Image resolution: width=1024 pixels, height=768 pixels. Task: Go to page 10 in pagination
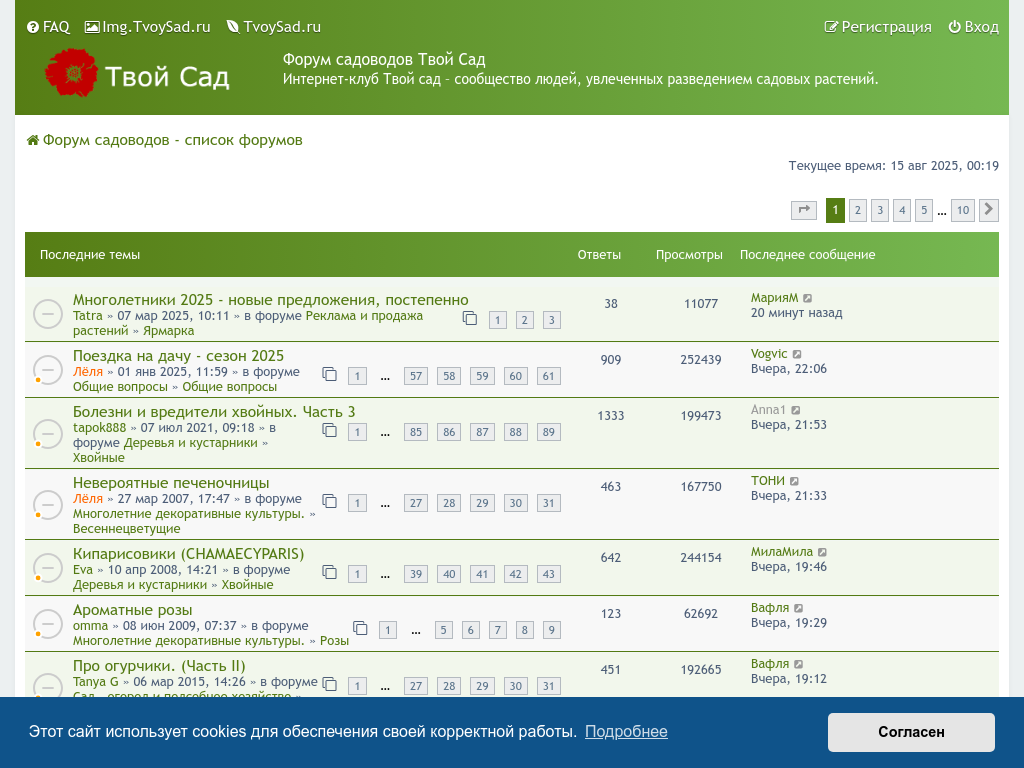[962, 210]
